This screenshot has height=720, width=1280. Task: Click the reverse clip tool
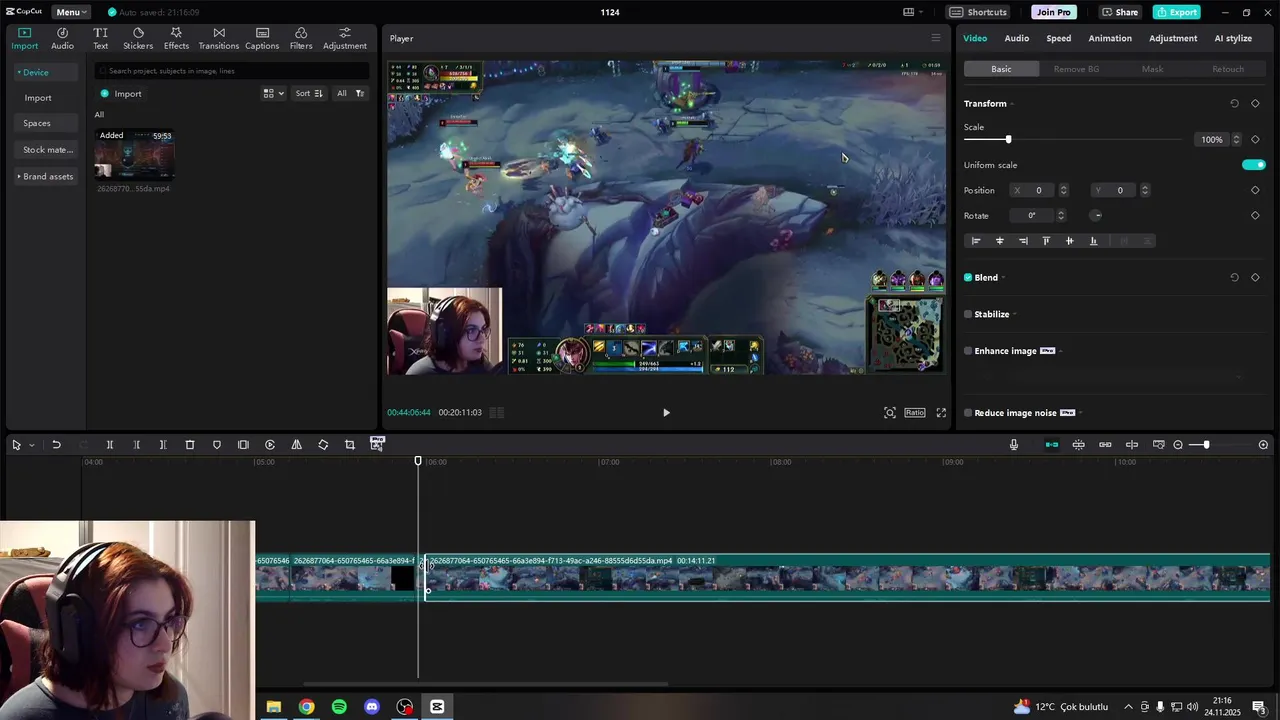(270, 445)
